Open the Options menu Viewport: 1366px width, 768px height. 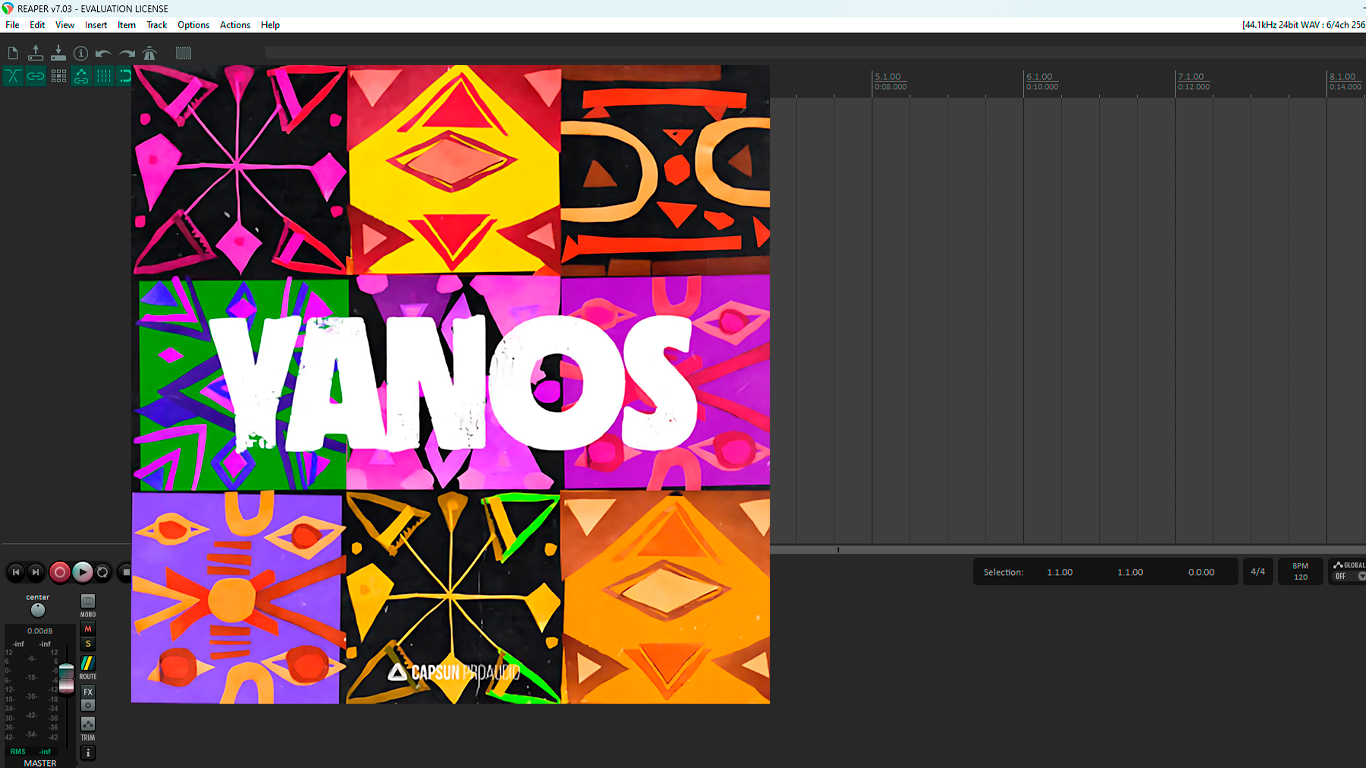coord(193,25)
